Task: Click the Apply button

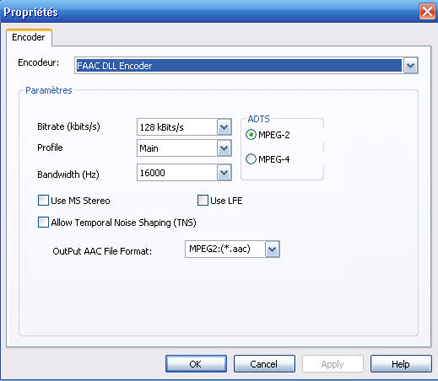Action: [x=333, y=364]
